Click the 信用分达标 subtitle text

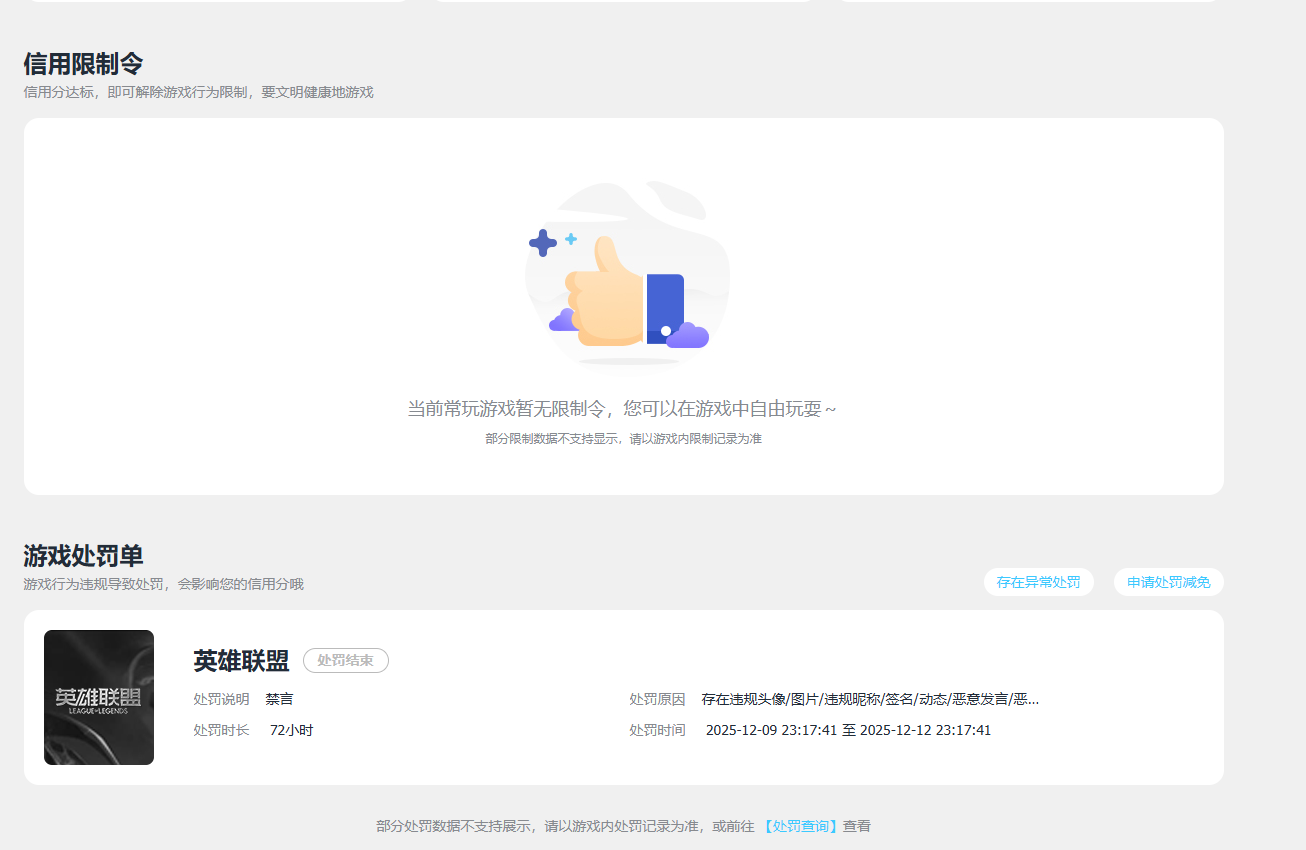click(x=198, y=92)
